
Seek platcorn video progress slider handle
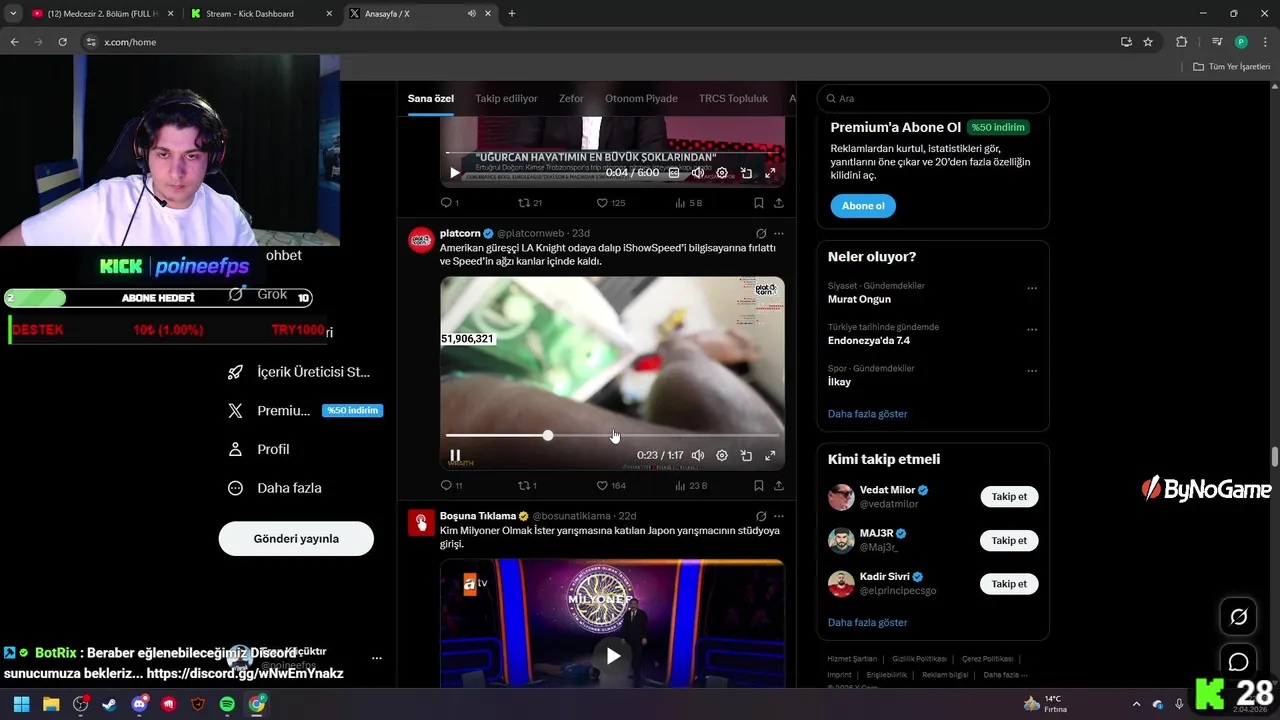coord(548,435)
